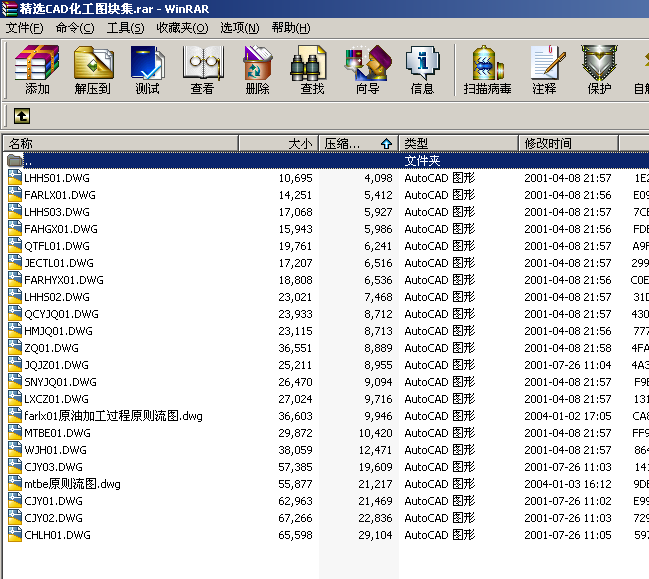Screen dimensions: 649x579
Task: Click packed size value 12,471
Action: pyautogui.click(x=375, y=450)
